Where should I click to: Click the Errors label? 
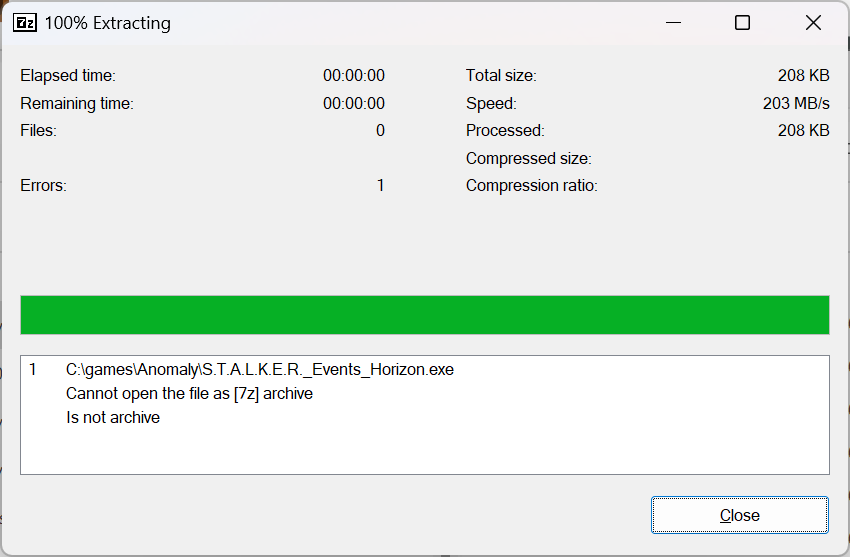(43, 185)
